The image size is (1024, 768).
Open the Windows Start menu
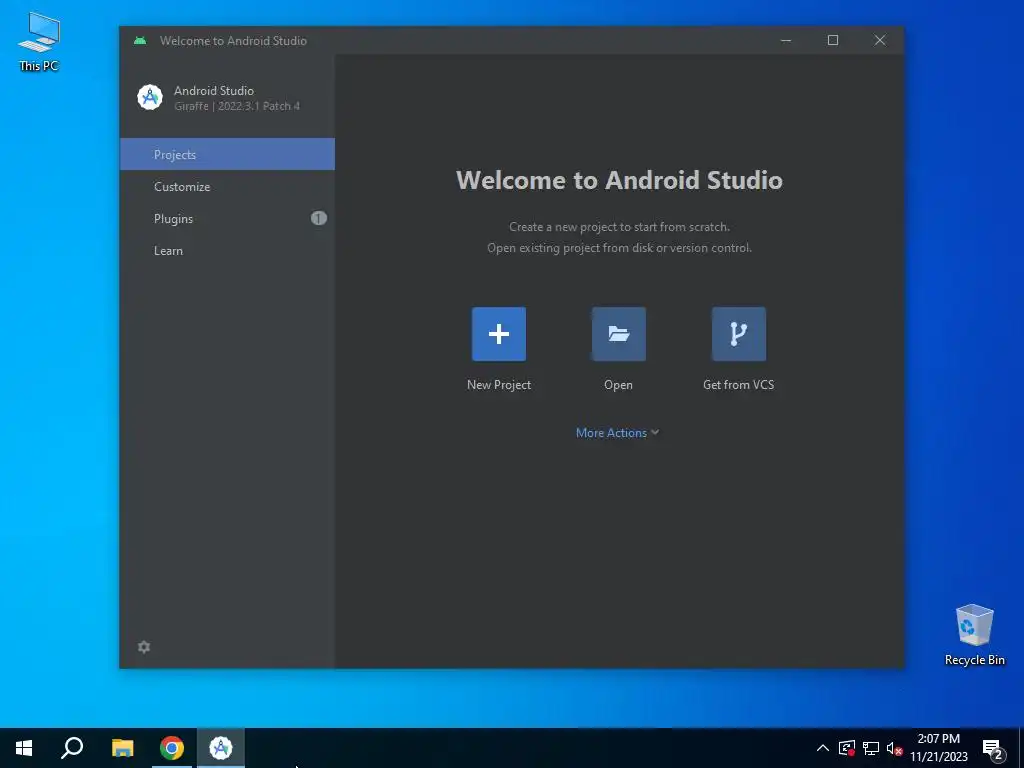(24, 748)
